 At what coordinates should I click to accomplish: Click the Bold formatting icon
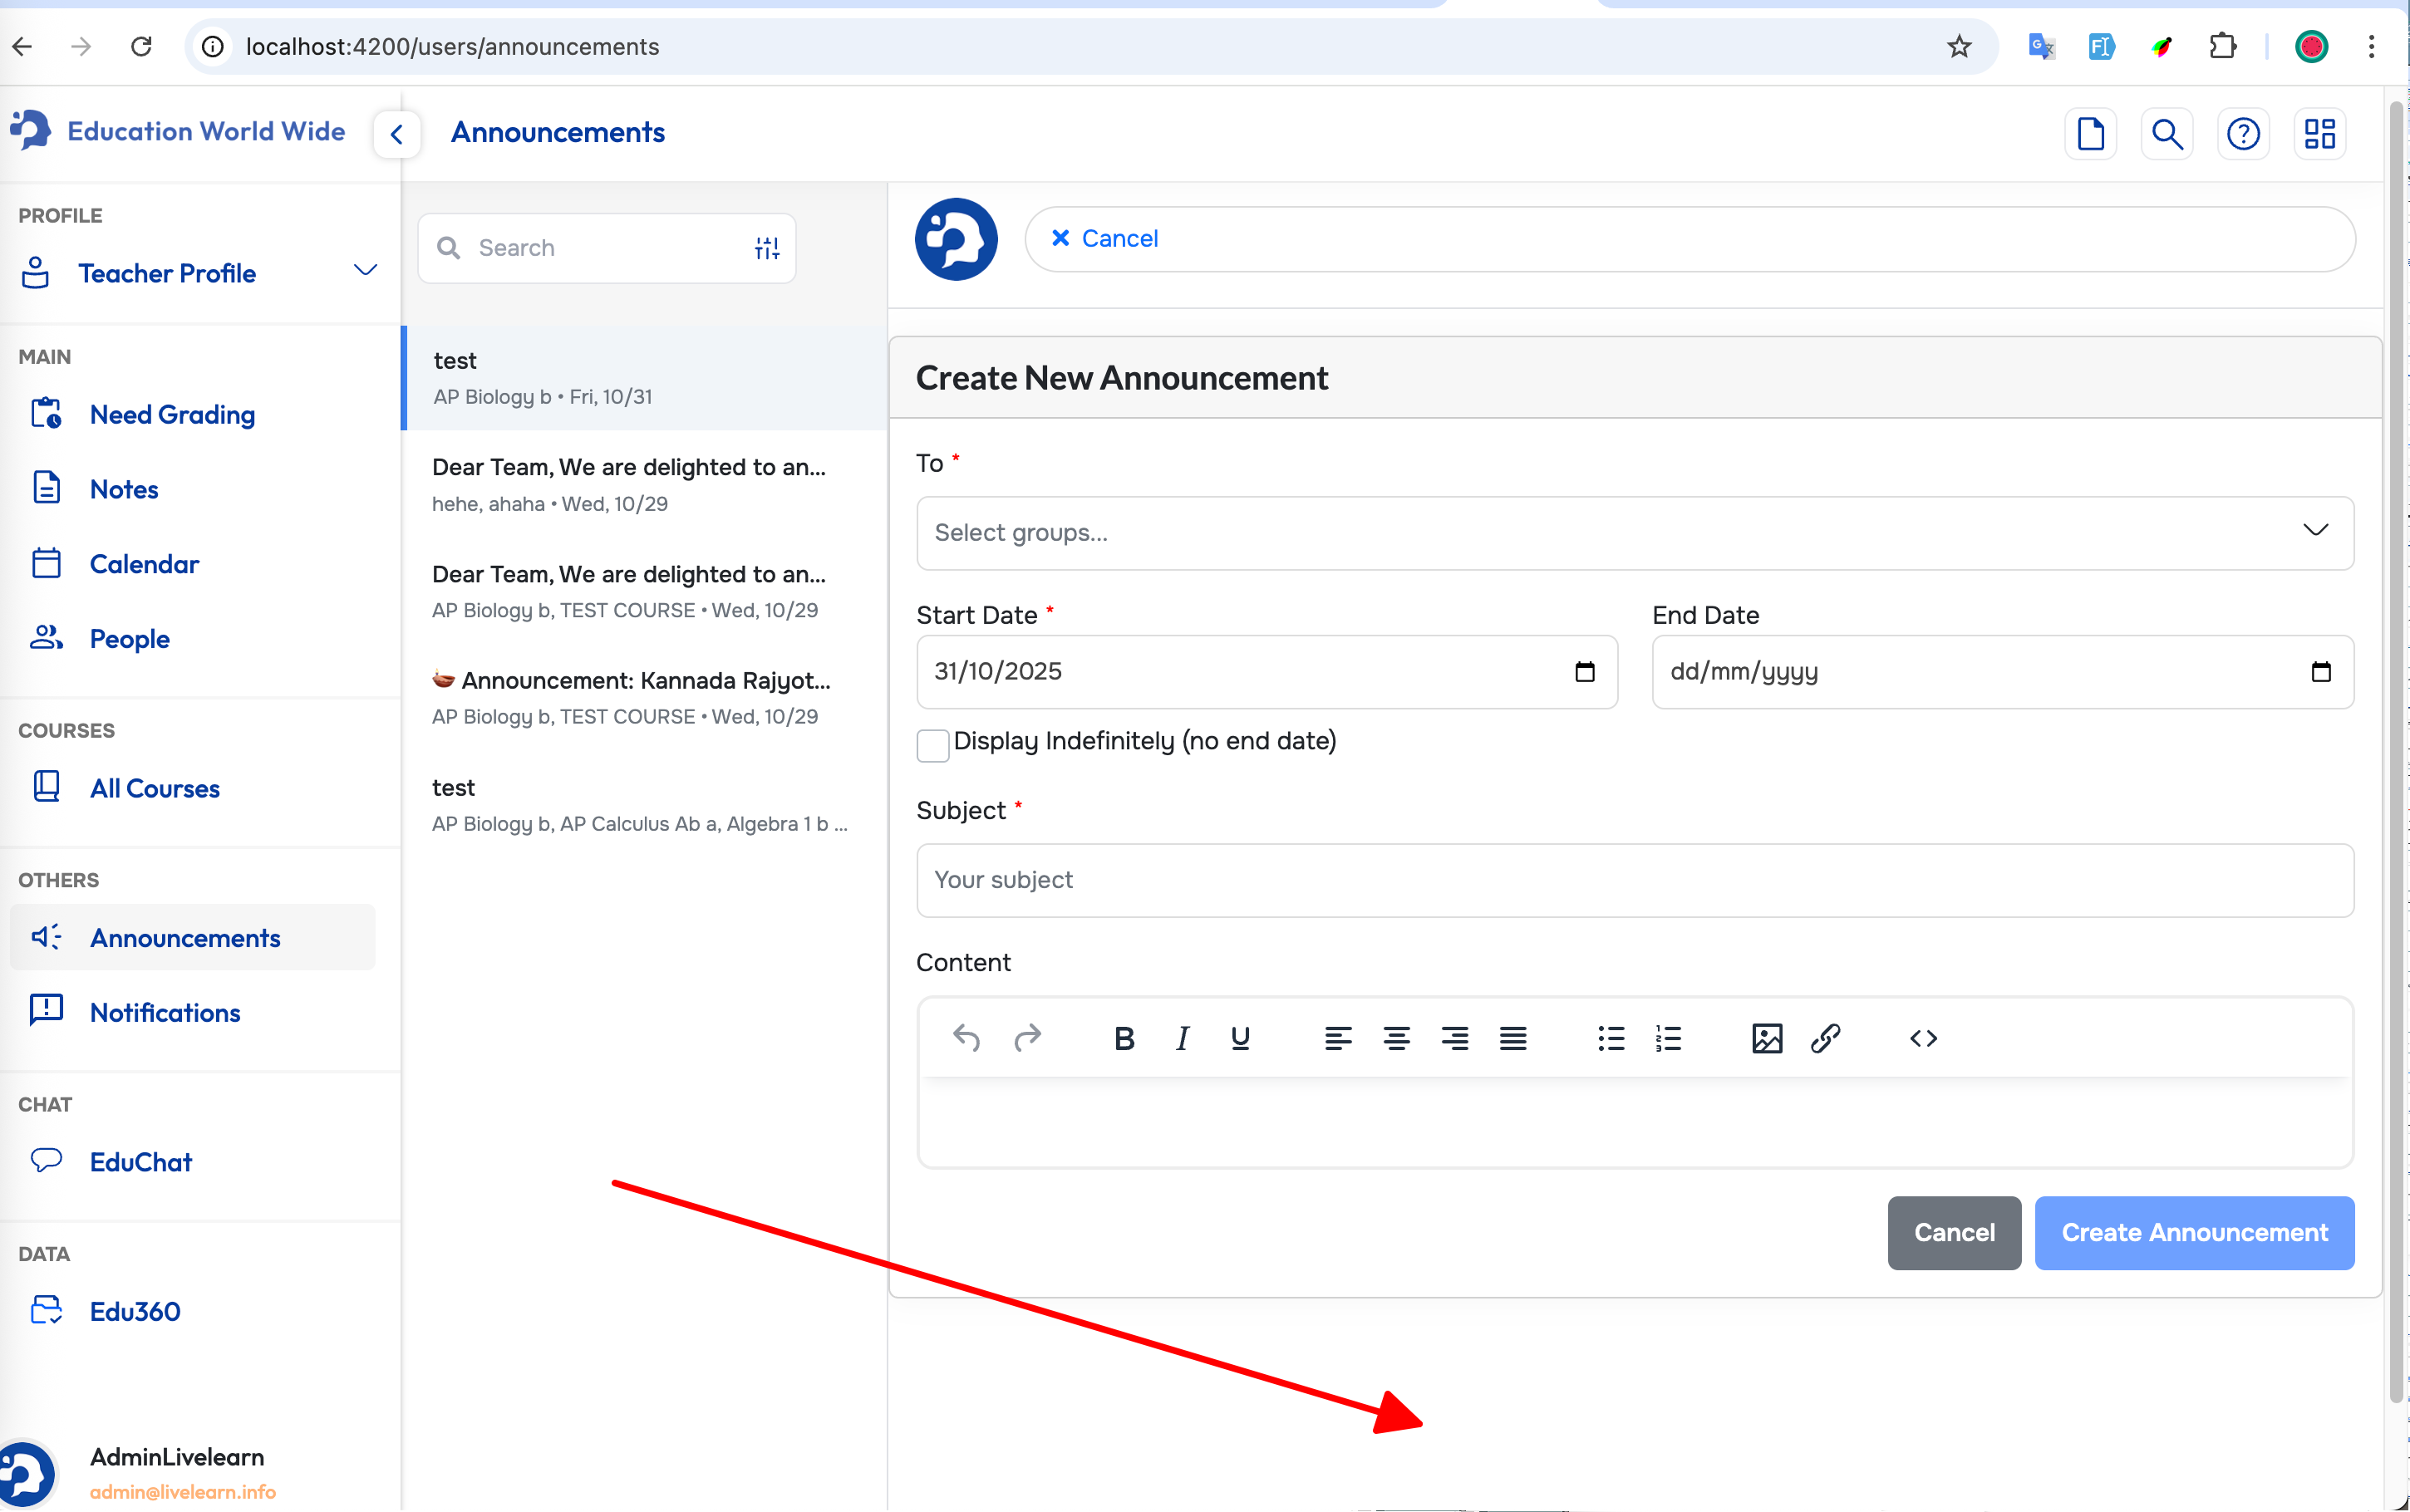click(1123, 1038)
